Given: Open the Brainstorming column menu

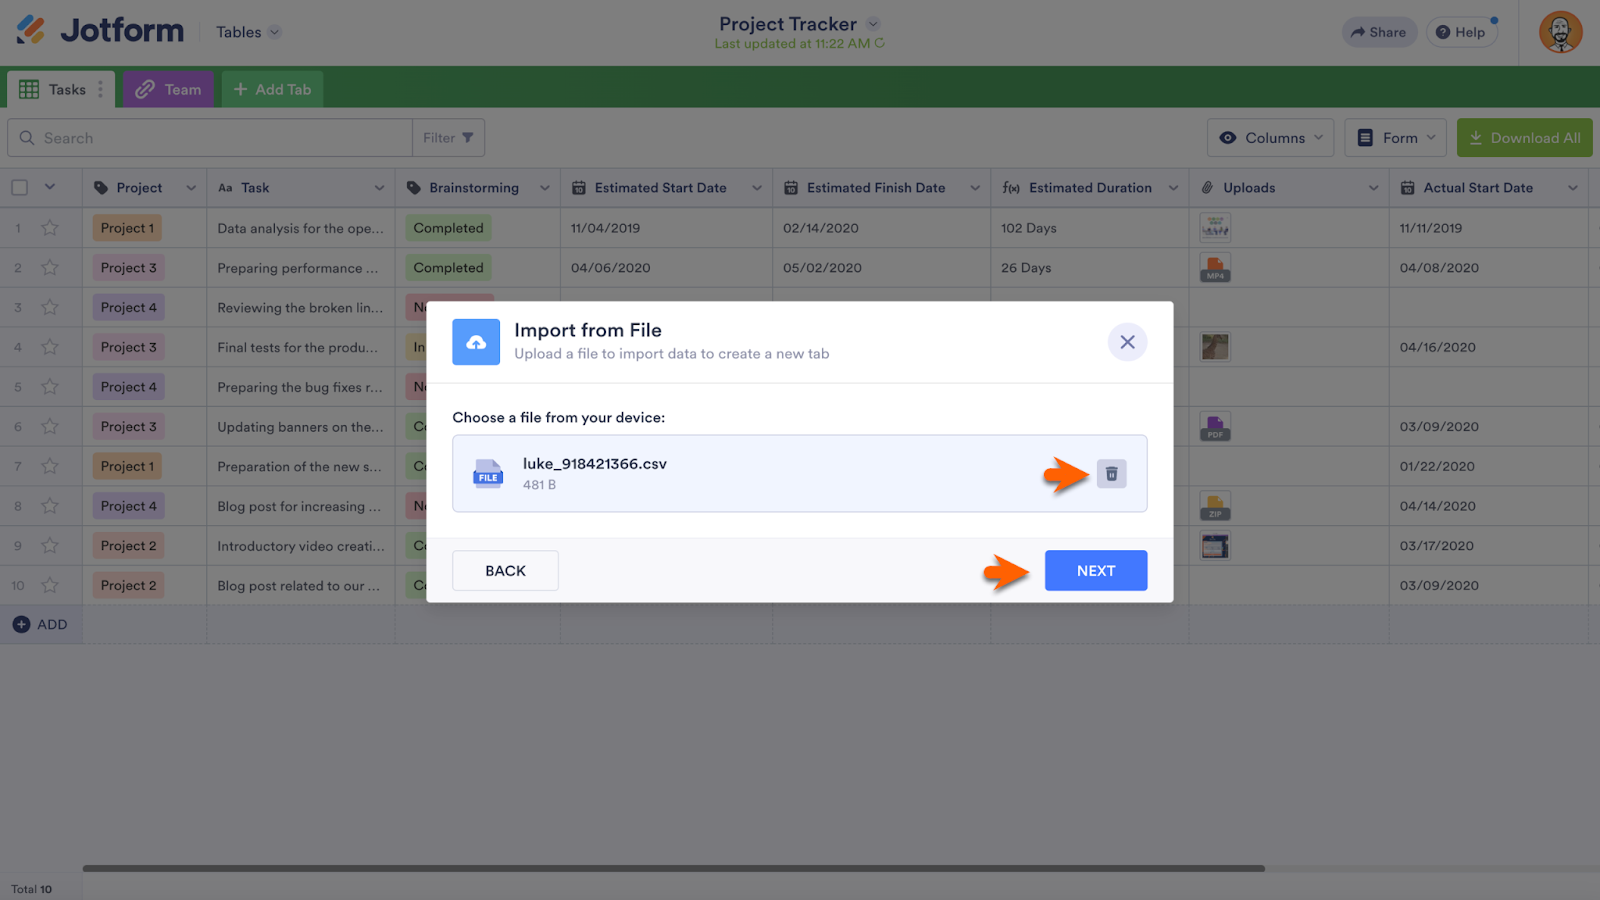Looking at the screenshot, I should (545, 188).
